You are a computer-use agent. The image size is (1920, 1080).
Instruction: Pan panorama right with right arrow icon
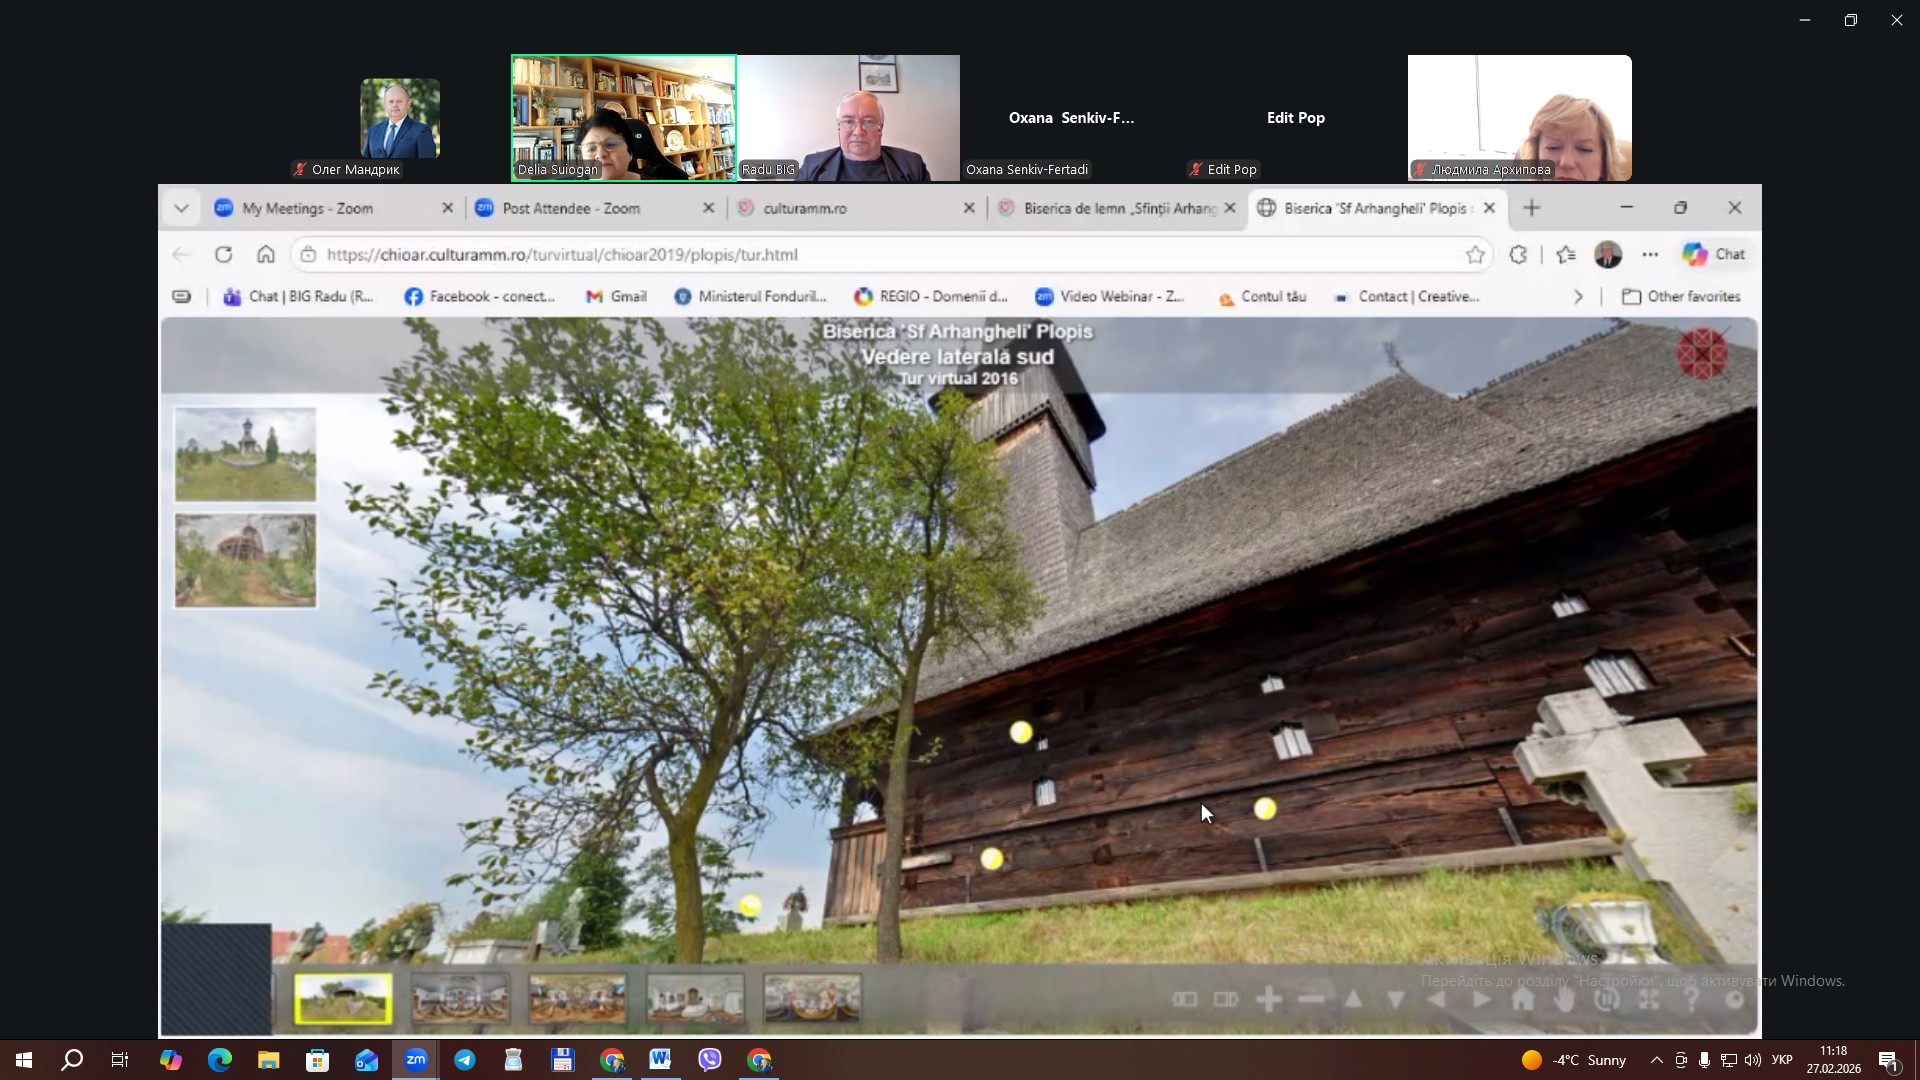(x=1481, y=999)
